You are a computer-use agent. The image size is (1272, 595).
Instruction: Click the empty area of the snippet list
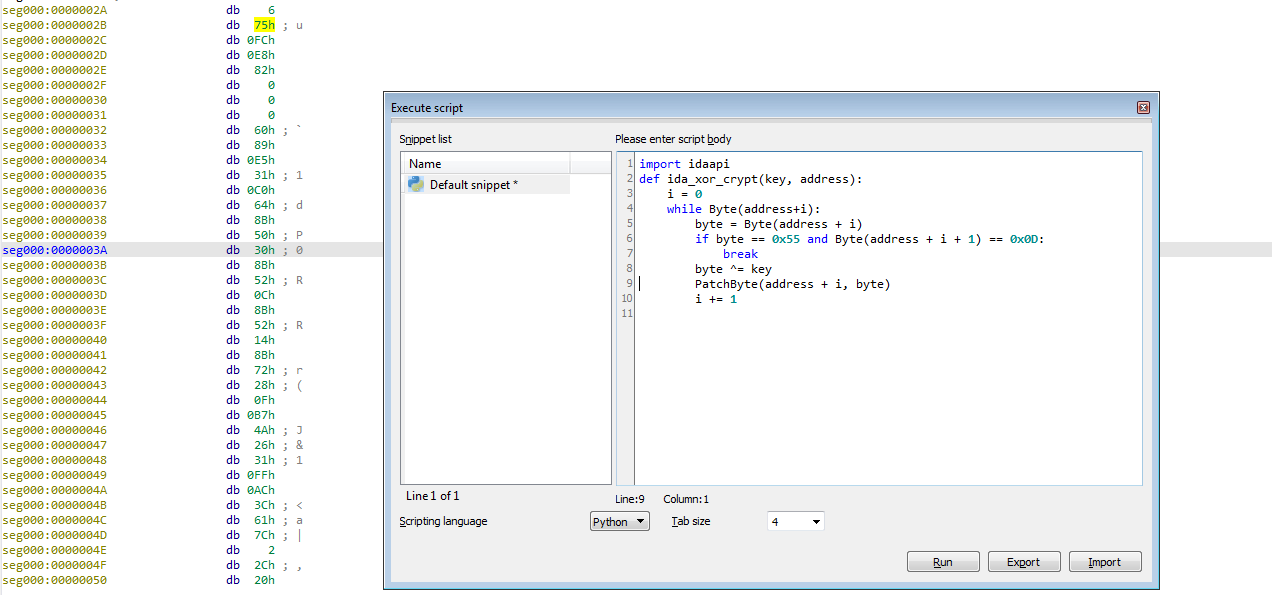point(505,350)
